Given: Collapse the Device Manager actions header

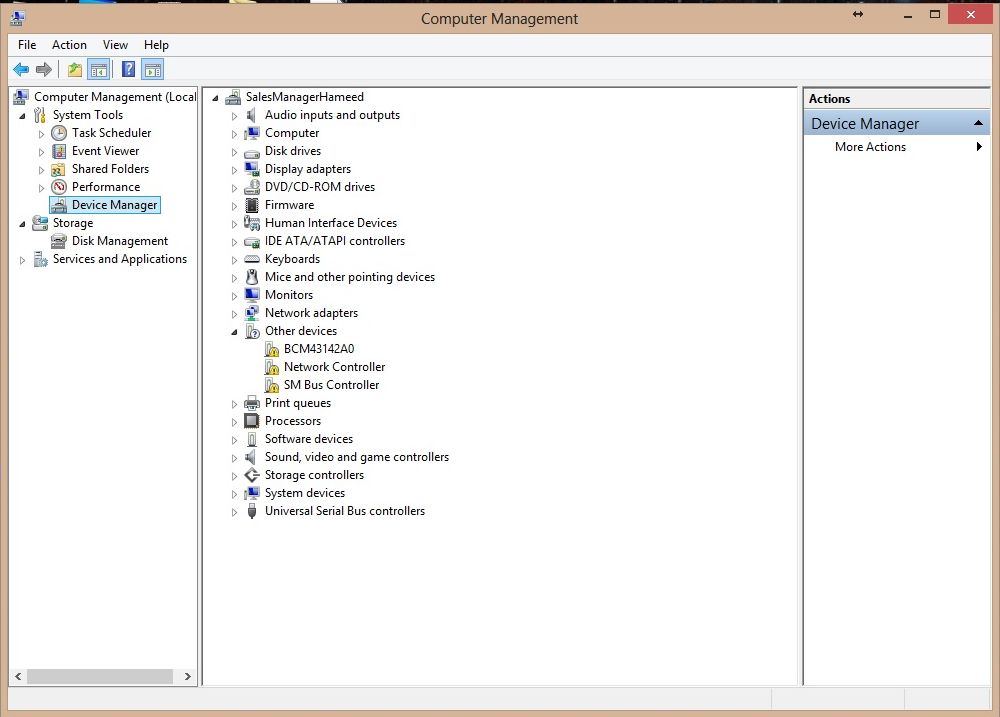Looking at the screenshot, I should point(980,124).
